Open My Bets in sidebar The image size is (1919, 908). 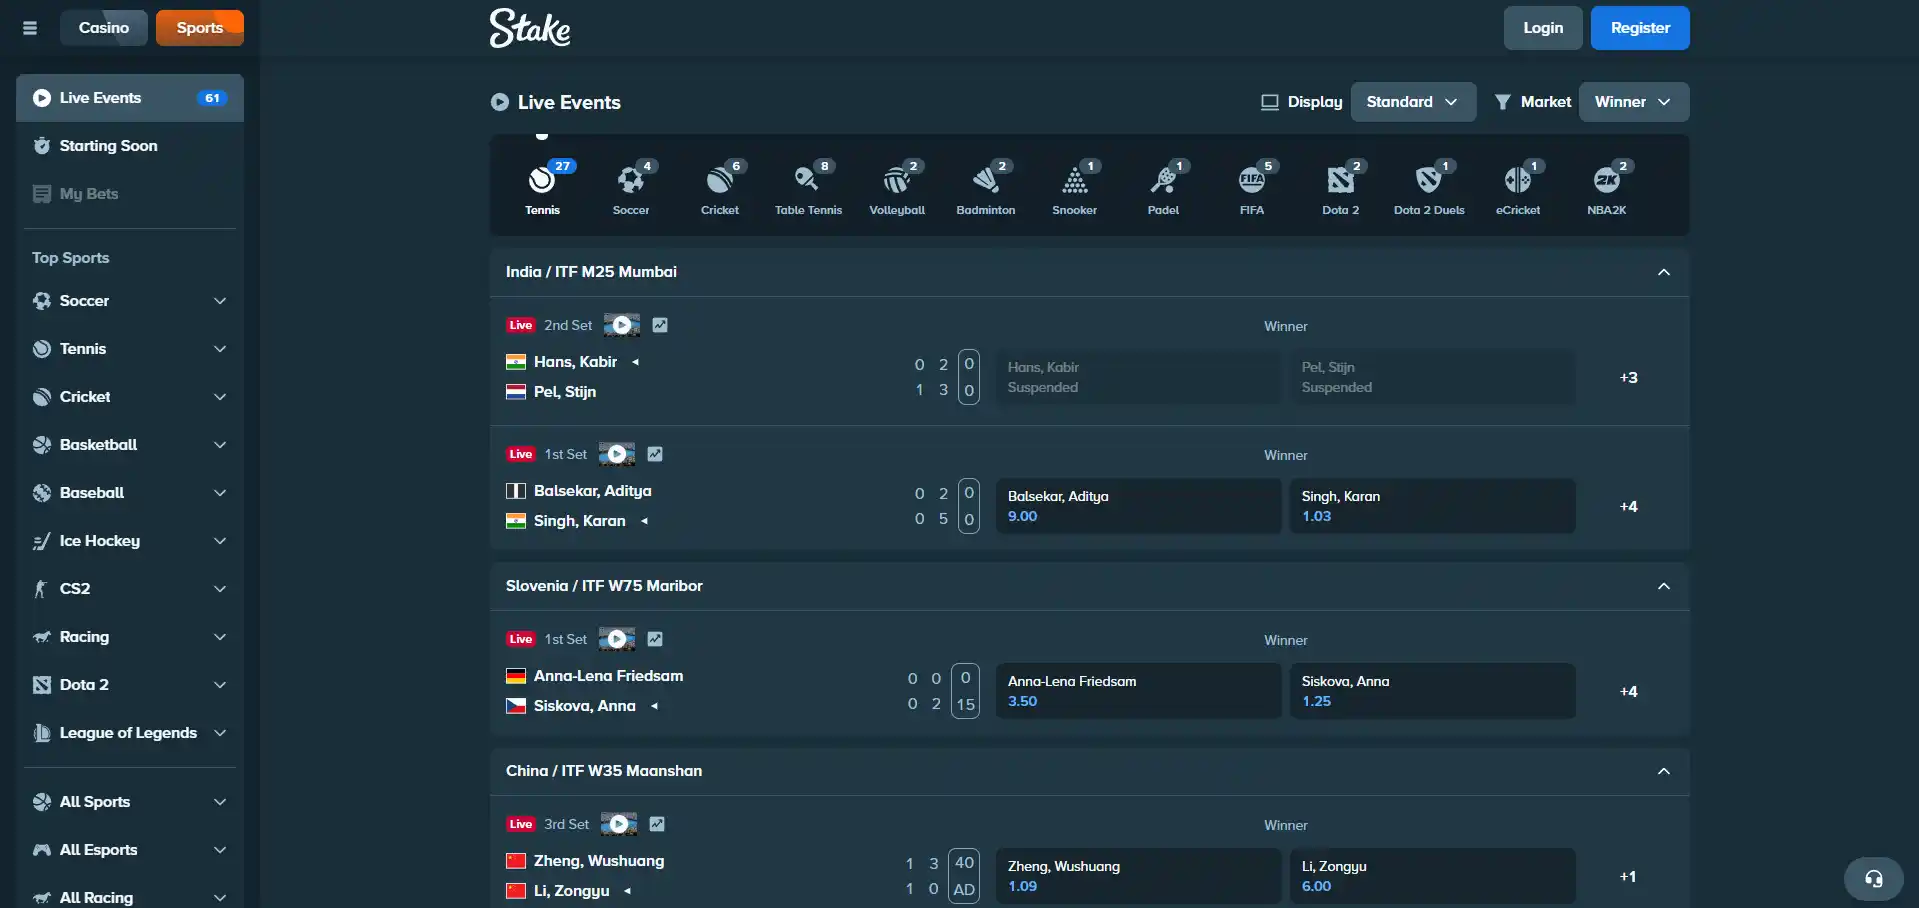click(130, 194)
